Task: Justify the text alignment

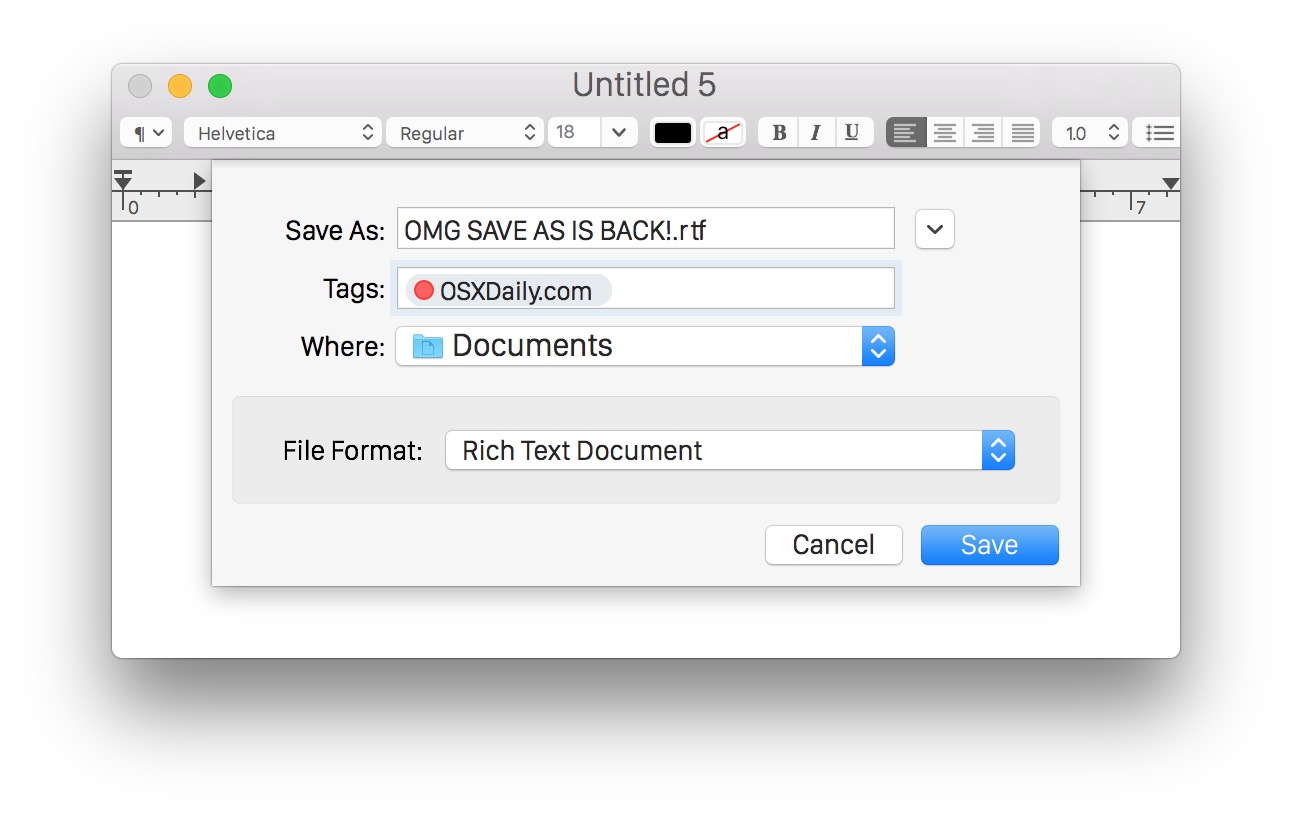Action: click(1022, 133)
